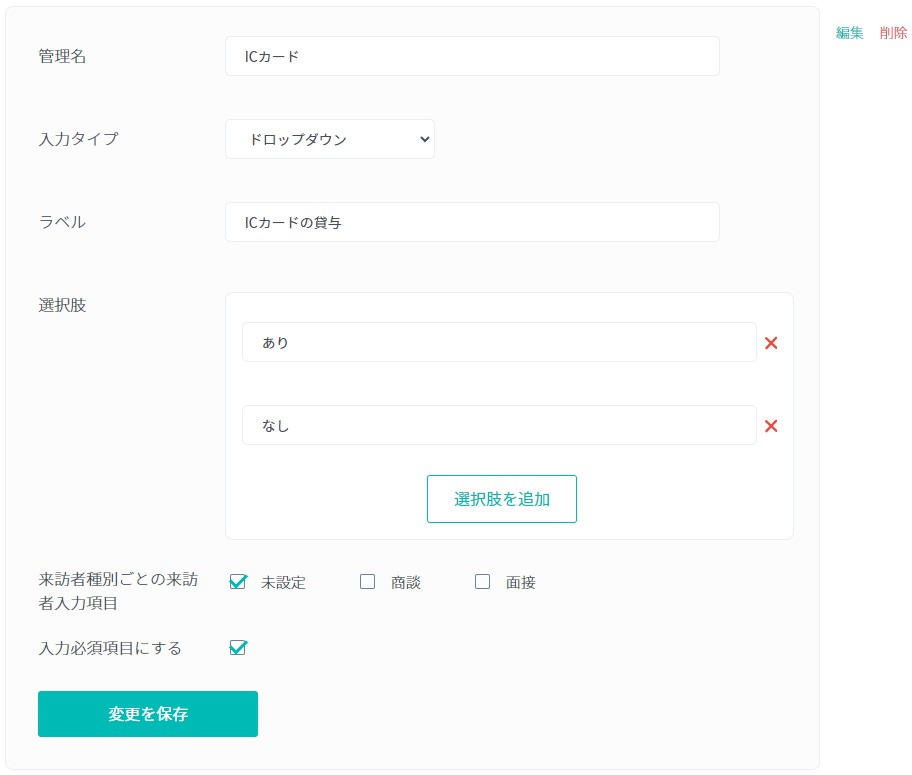Edit the あり choice field

[x=499, y=342]
